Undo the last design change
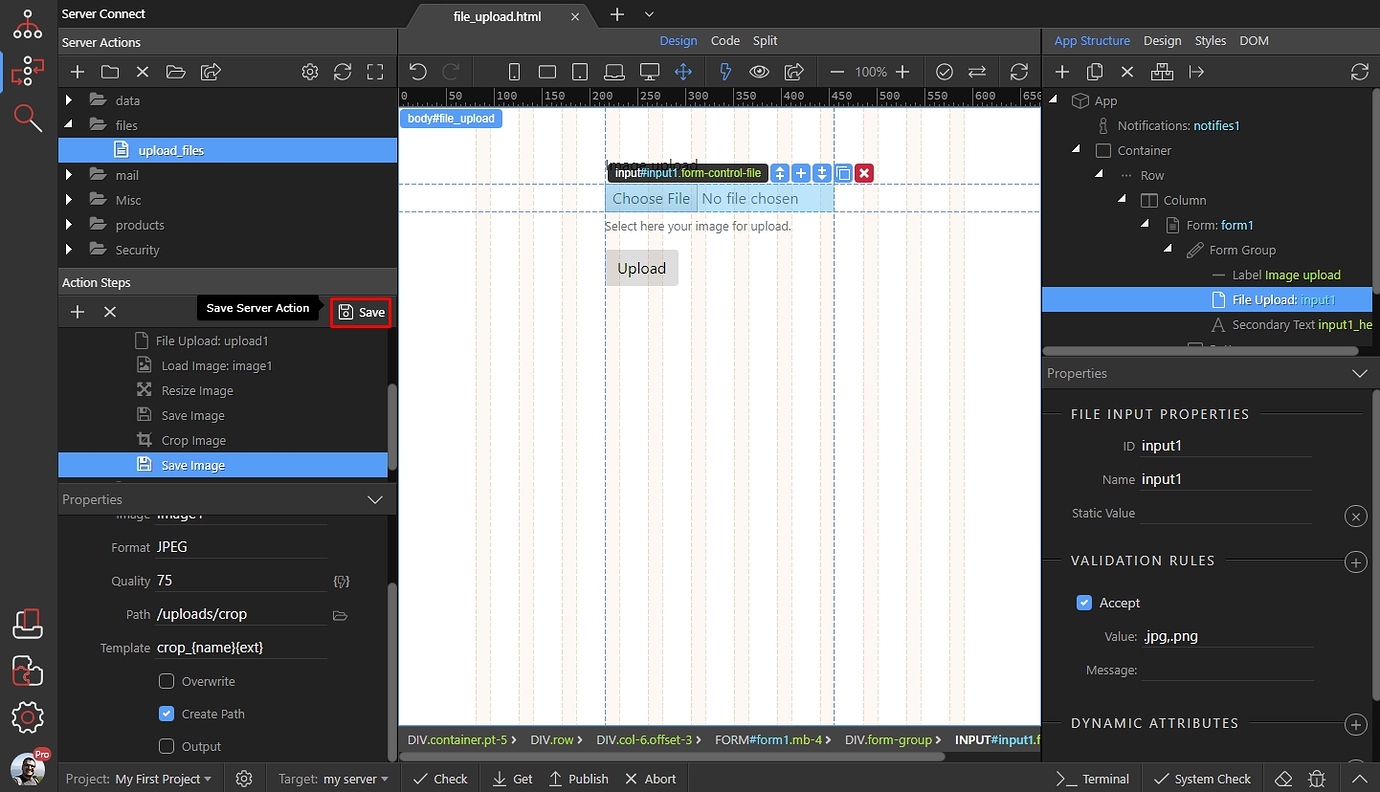This screenshot has width=1380, height=792. (x=418, y=72)
